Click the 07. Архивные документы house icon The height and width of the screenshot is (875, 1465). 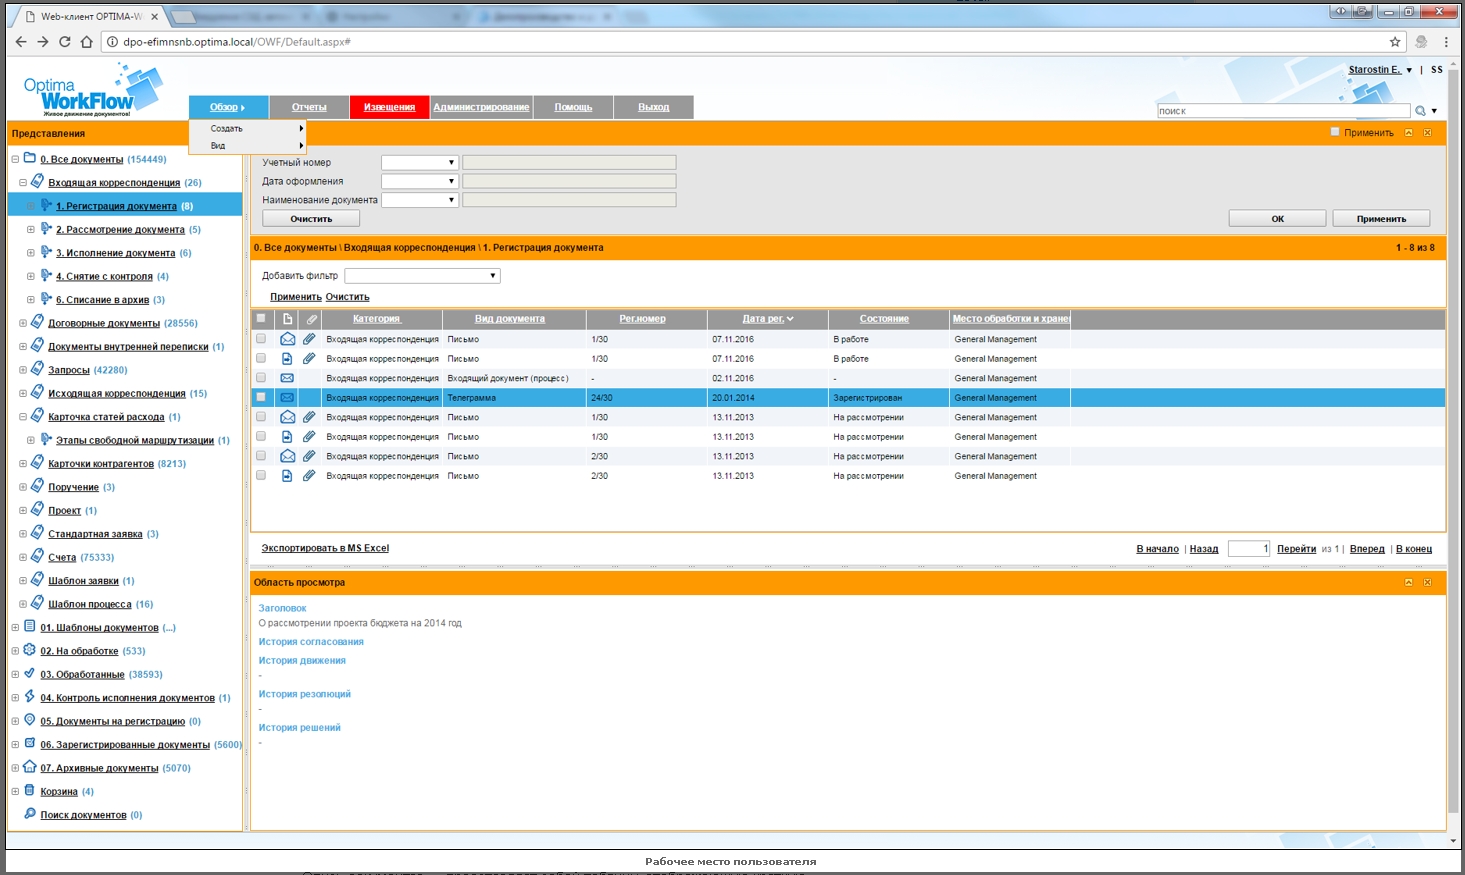tap(30, 767)
